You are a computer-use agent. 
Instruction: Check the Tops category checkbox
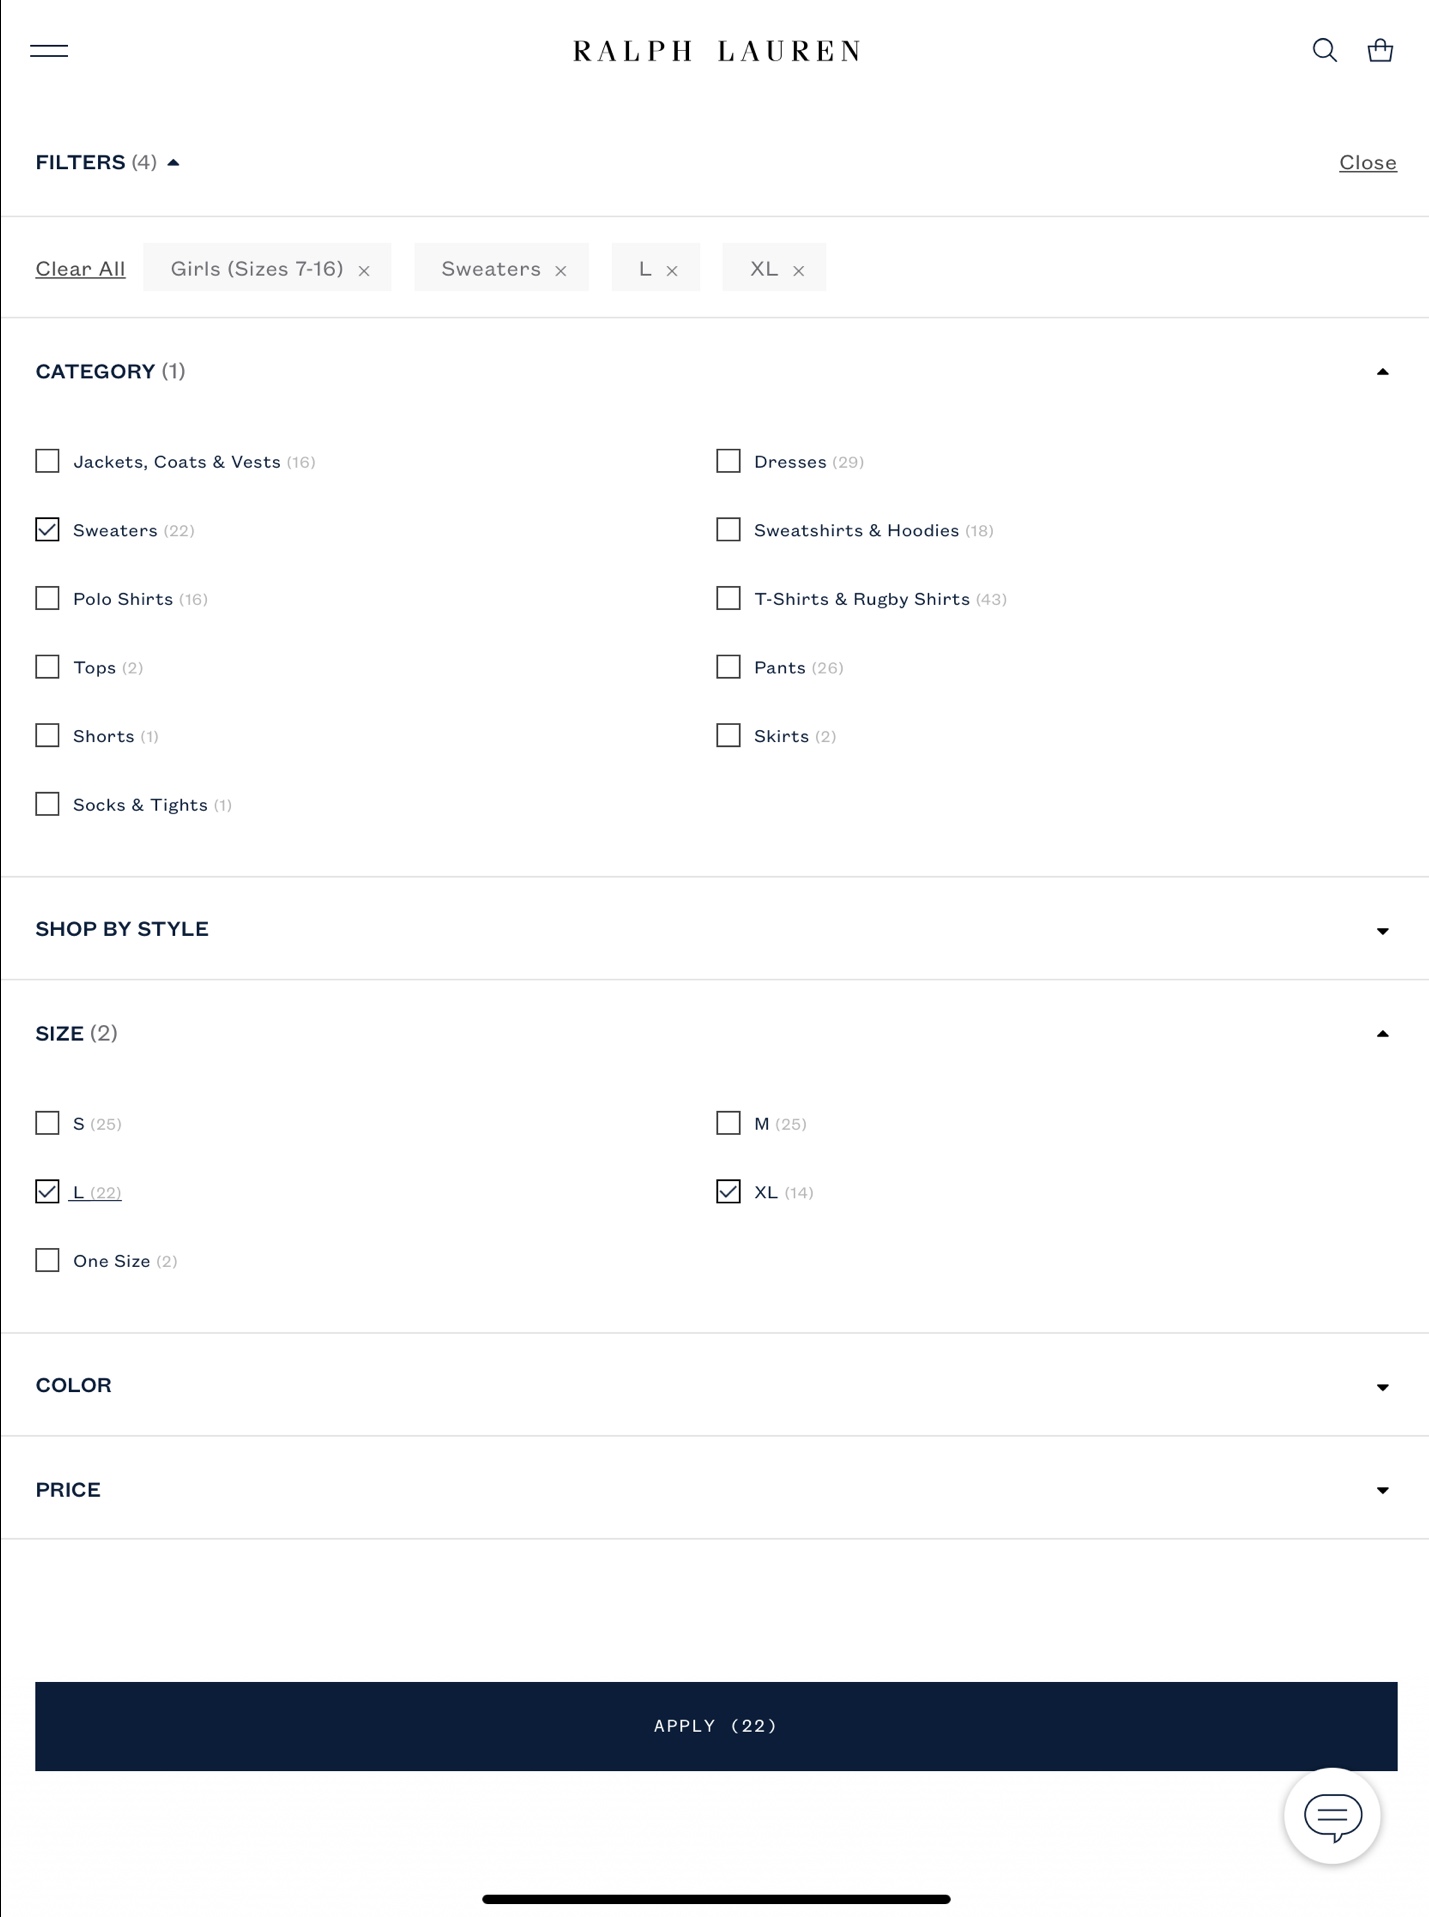[47, 667]
